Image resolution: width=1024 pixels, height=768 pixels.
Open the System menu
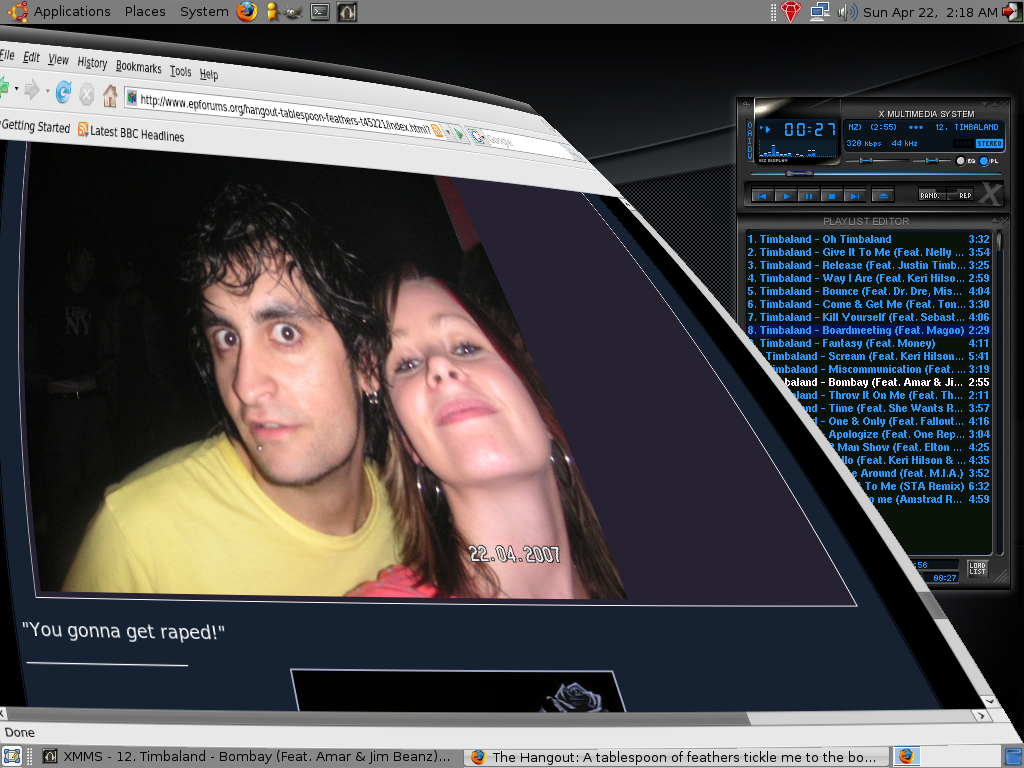(204, 12)
